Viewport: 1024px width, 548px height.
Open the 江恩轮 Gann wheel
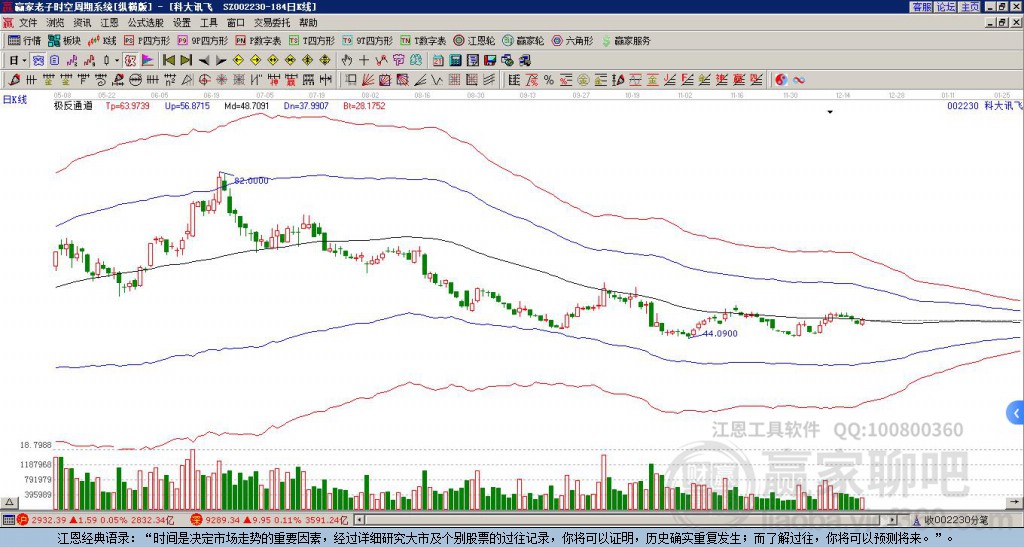tap(474, 41)
